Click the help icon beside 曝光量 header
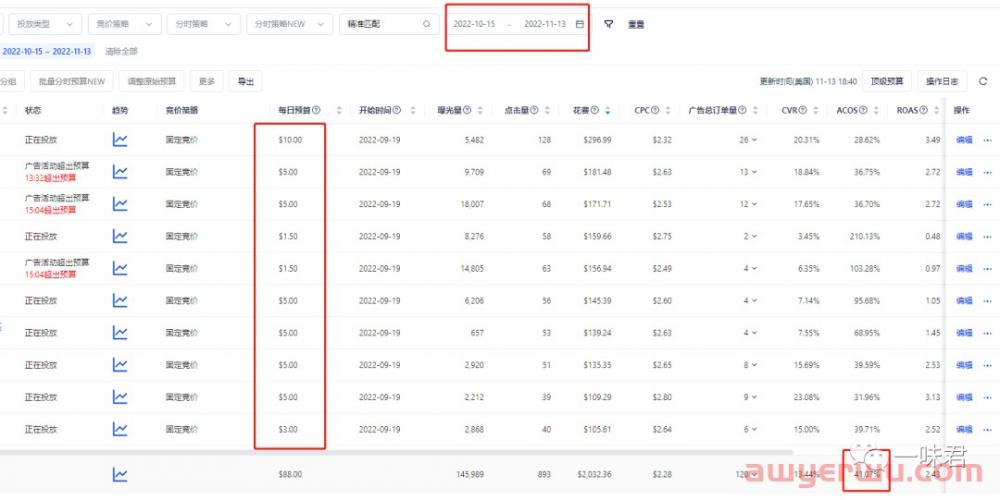The width and height of the screenshot is (1000, 500). tap(466, 110)
